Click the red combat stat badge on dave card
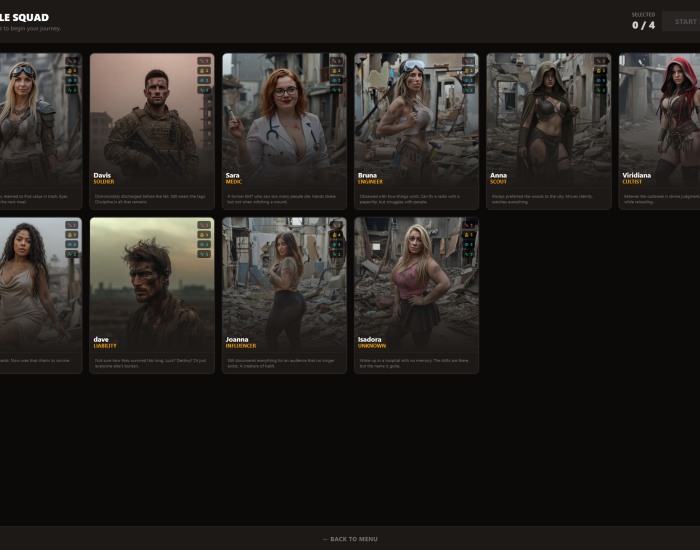The width and height of the screenshot is (700, 550). coord(204,225)
